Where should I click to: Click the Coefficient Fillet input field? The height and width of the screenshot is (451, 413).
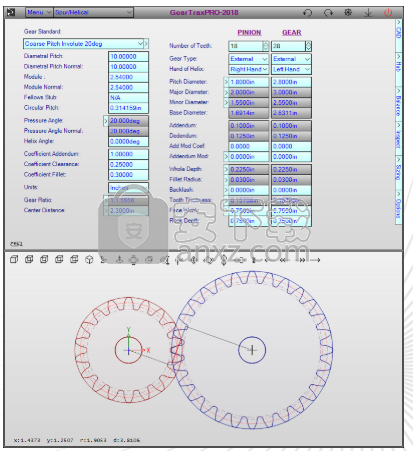click(128, 175)
